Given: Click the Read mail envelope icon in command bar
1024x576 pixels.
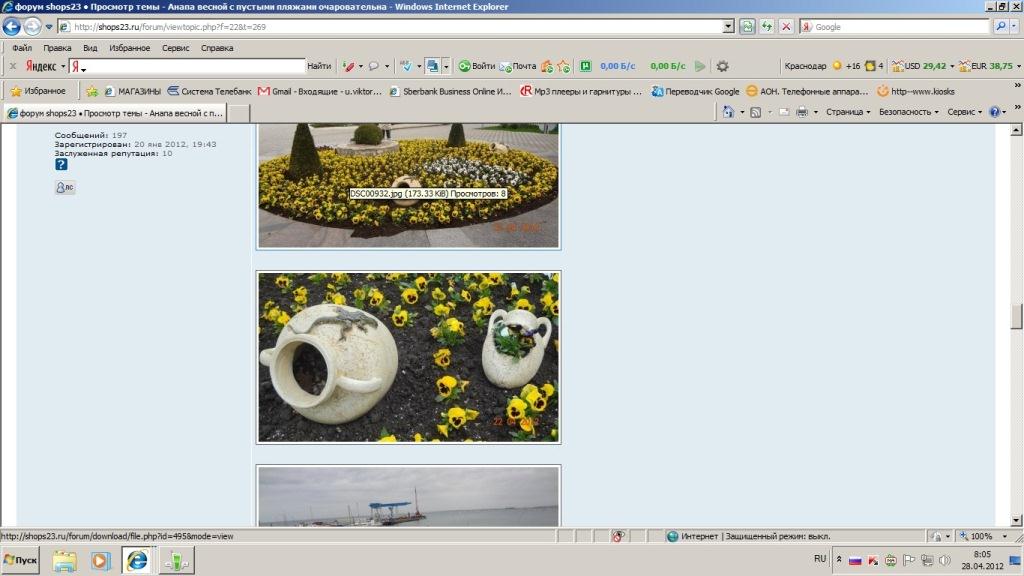Looking at the screenshot, I should [x=784, y=112].
